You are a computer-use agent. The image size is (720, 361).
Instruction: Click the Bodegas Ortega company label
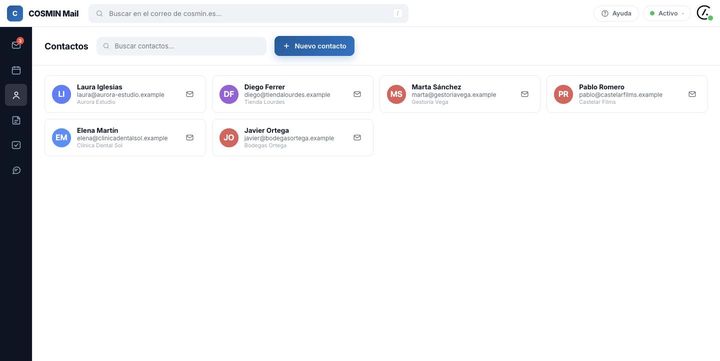click(x=265, y=146)
